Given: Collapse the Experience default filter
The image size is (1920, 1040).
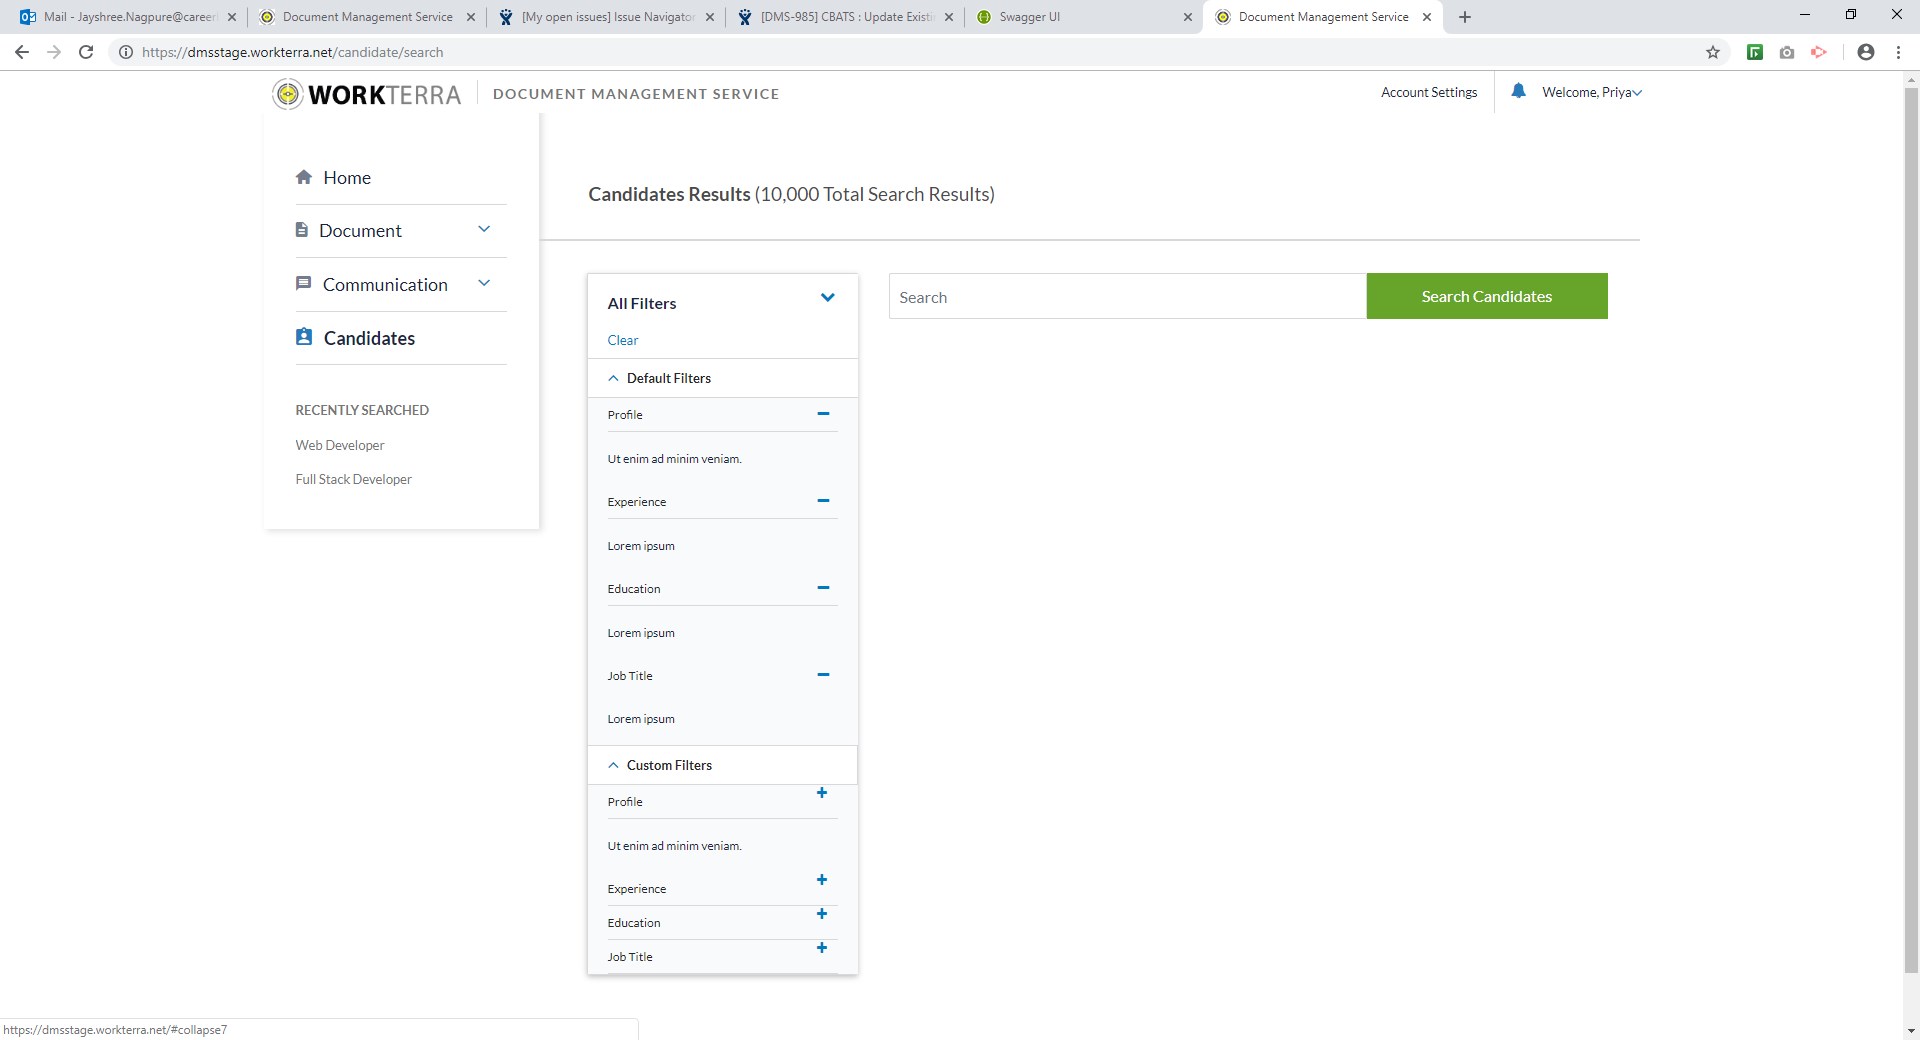Looking at the screenshot, I should pos(823,501).
